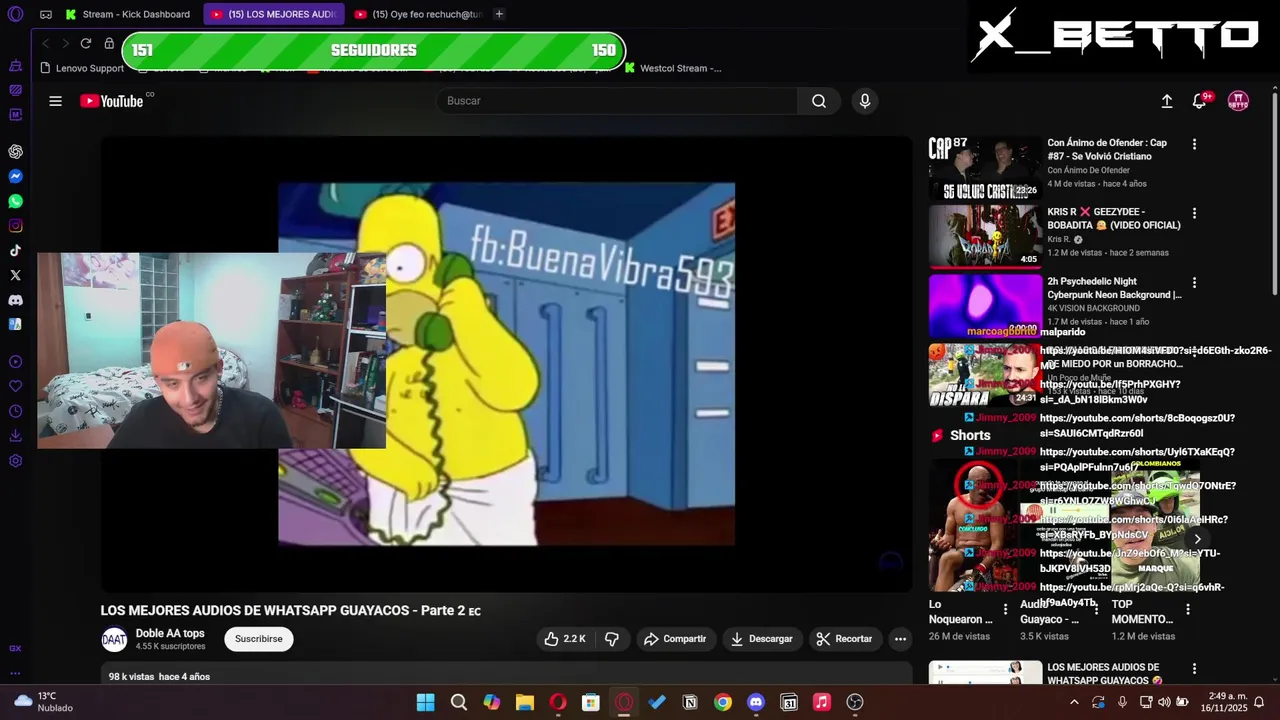The width and height of the screenshot is (1280, 720).
Task: Like the video (2.2 K)
Action: [x=564, y=639]
